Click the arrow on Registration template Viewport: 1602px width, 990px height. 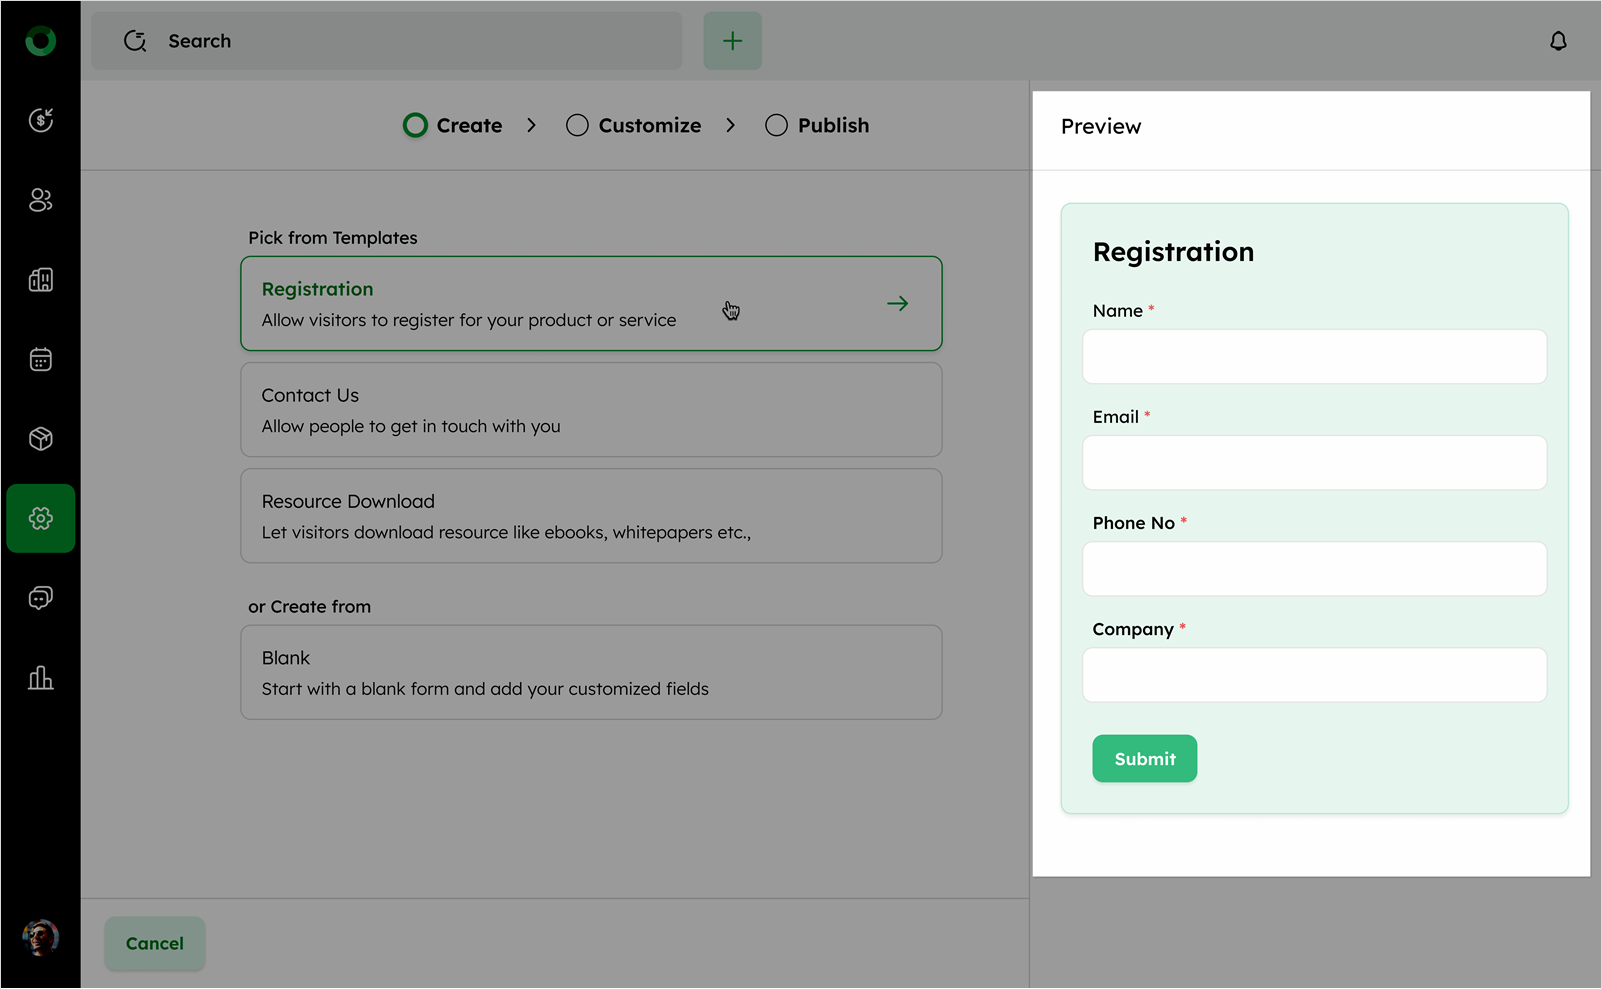pos(897,303)
